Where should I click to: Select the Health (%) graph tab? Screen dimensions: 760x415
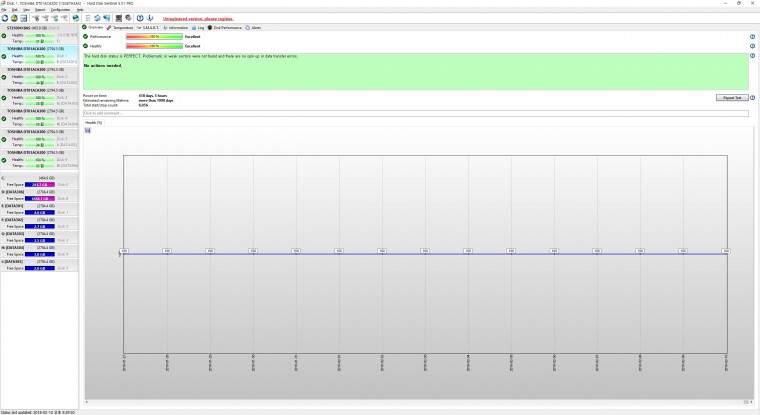(x=94, y=123)
